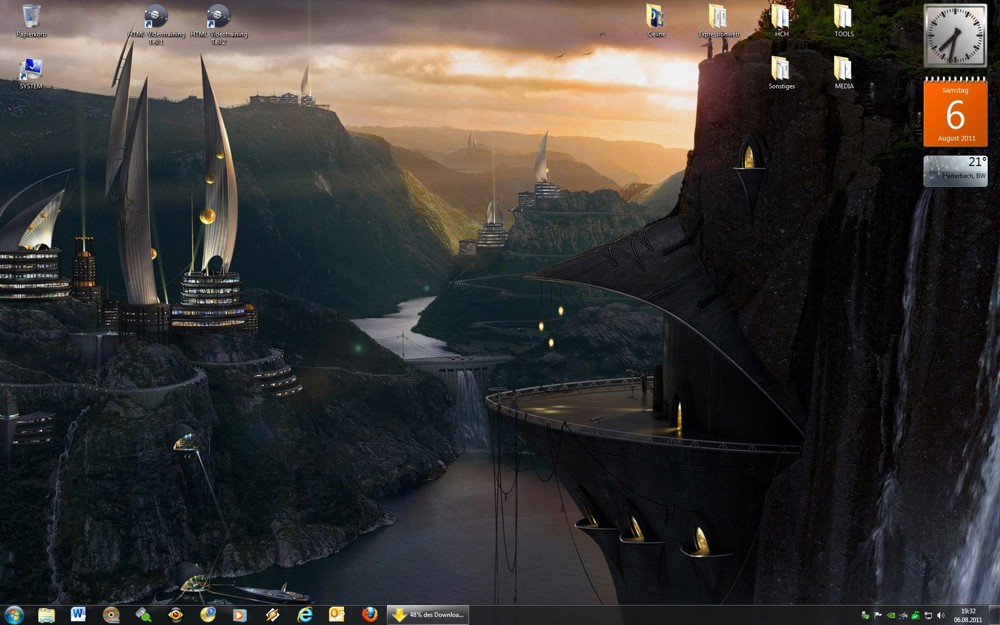Viewport: 1000px width, 625px height.
Task: Click the calendar gadget showing Samstag 6
Action: pyautogui.click(x=955, y=113)
